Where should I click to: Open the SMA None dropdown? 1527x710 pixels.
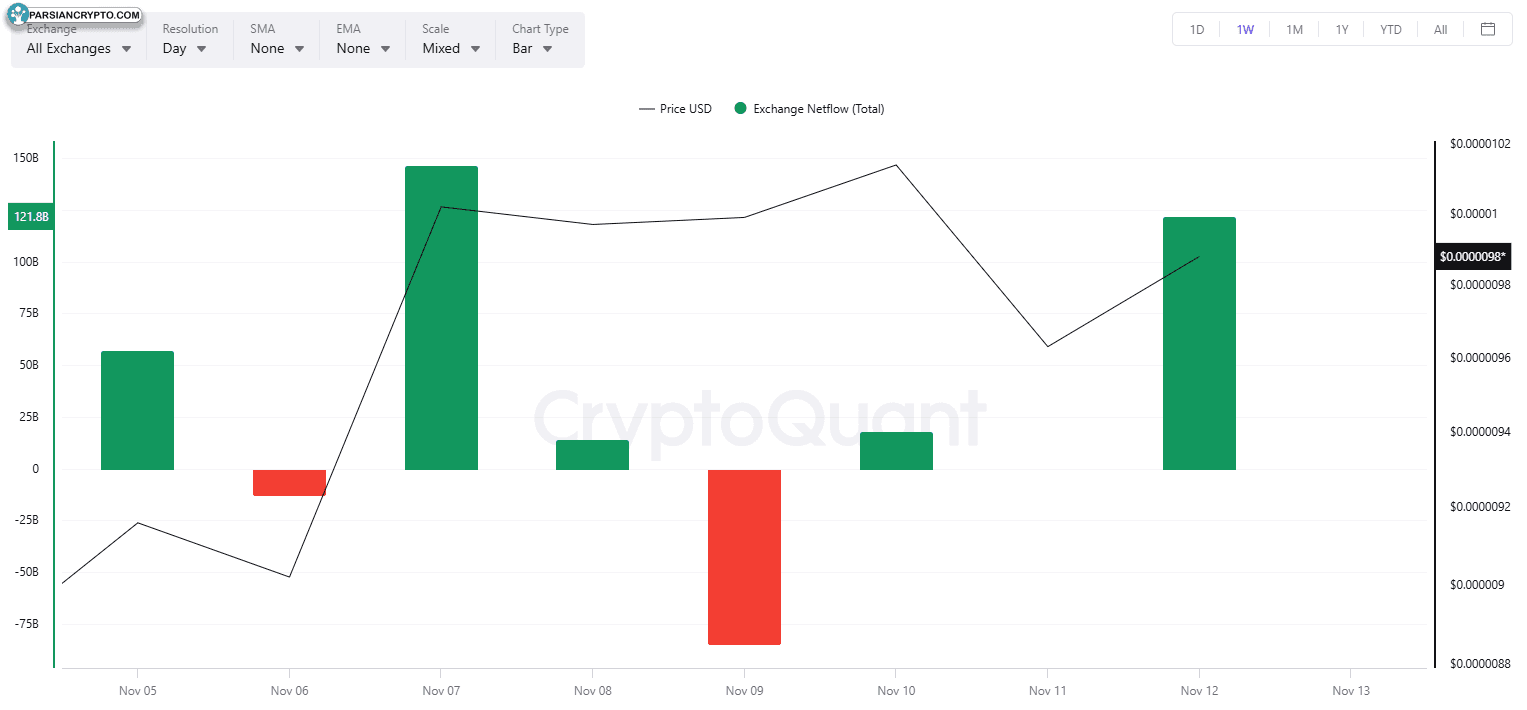tap(277, 48)
